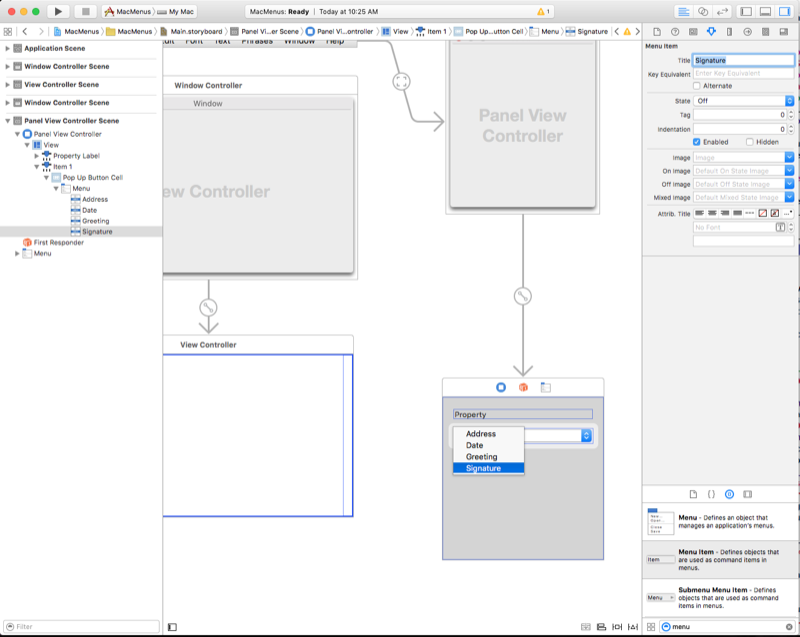Image resolution: width=800 pixels, height=637 pixels.
Task: Open the Identity inspector
Action: 693,31
